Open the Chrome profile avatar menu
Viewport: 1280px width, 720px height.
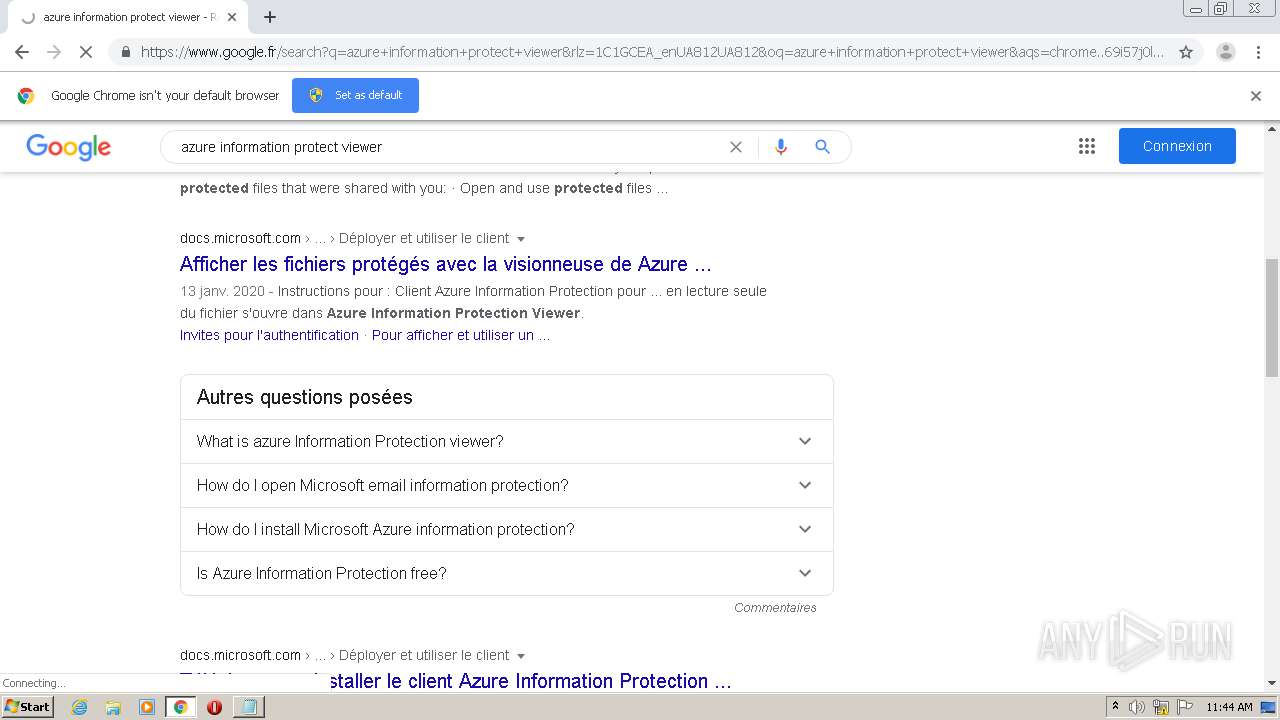1225,52
